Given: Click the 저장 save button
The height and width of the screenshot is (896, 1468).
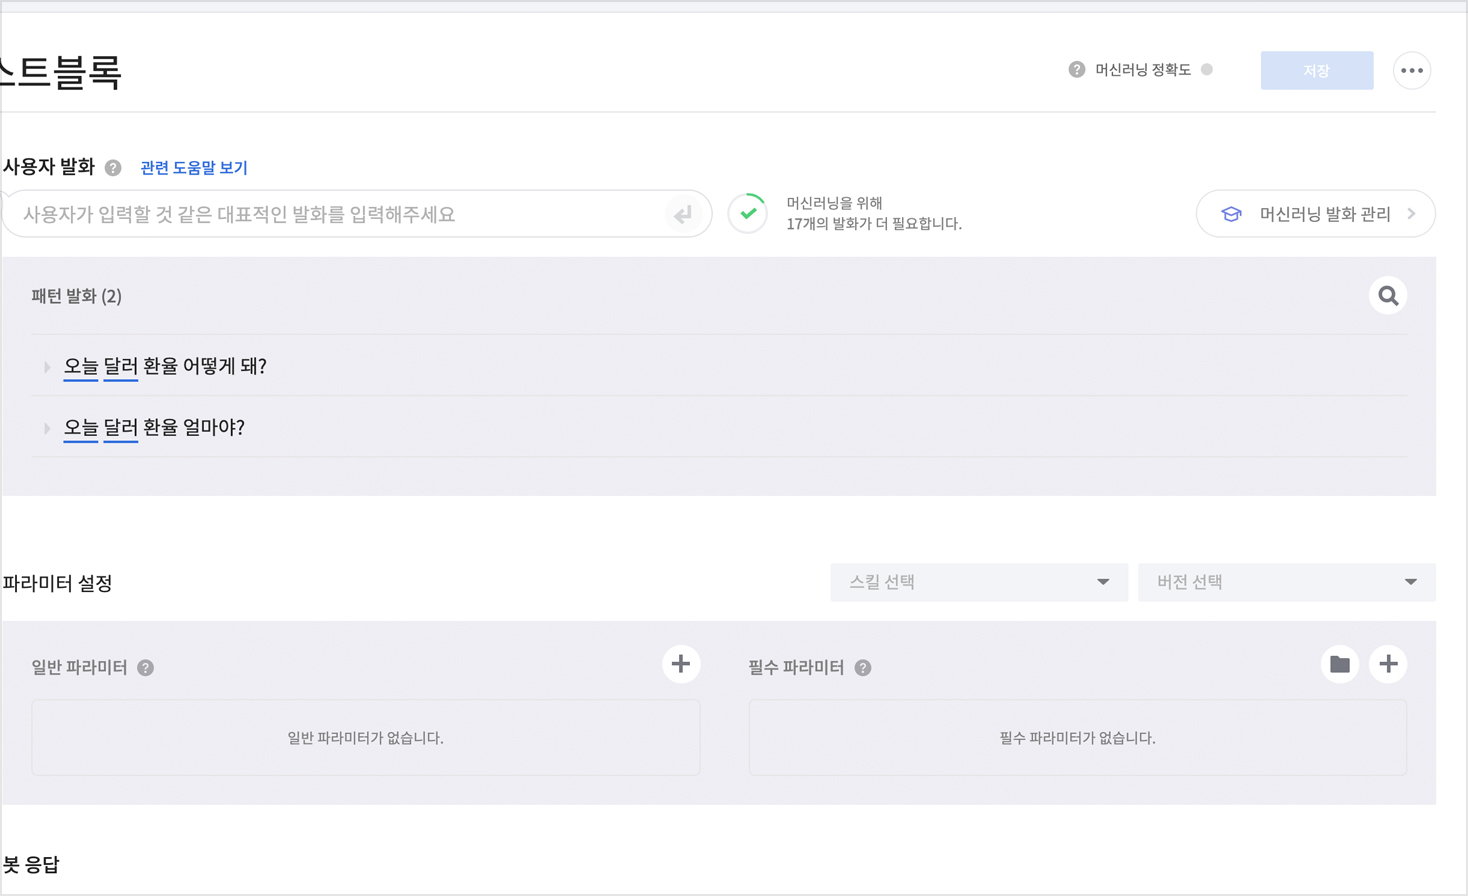Looking at the screenshot, I should pyautogui.click(x=1316, y=70).
